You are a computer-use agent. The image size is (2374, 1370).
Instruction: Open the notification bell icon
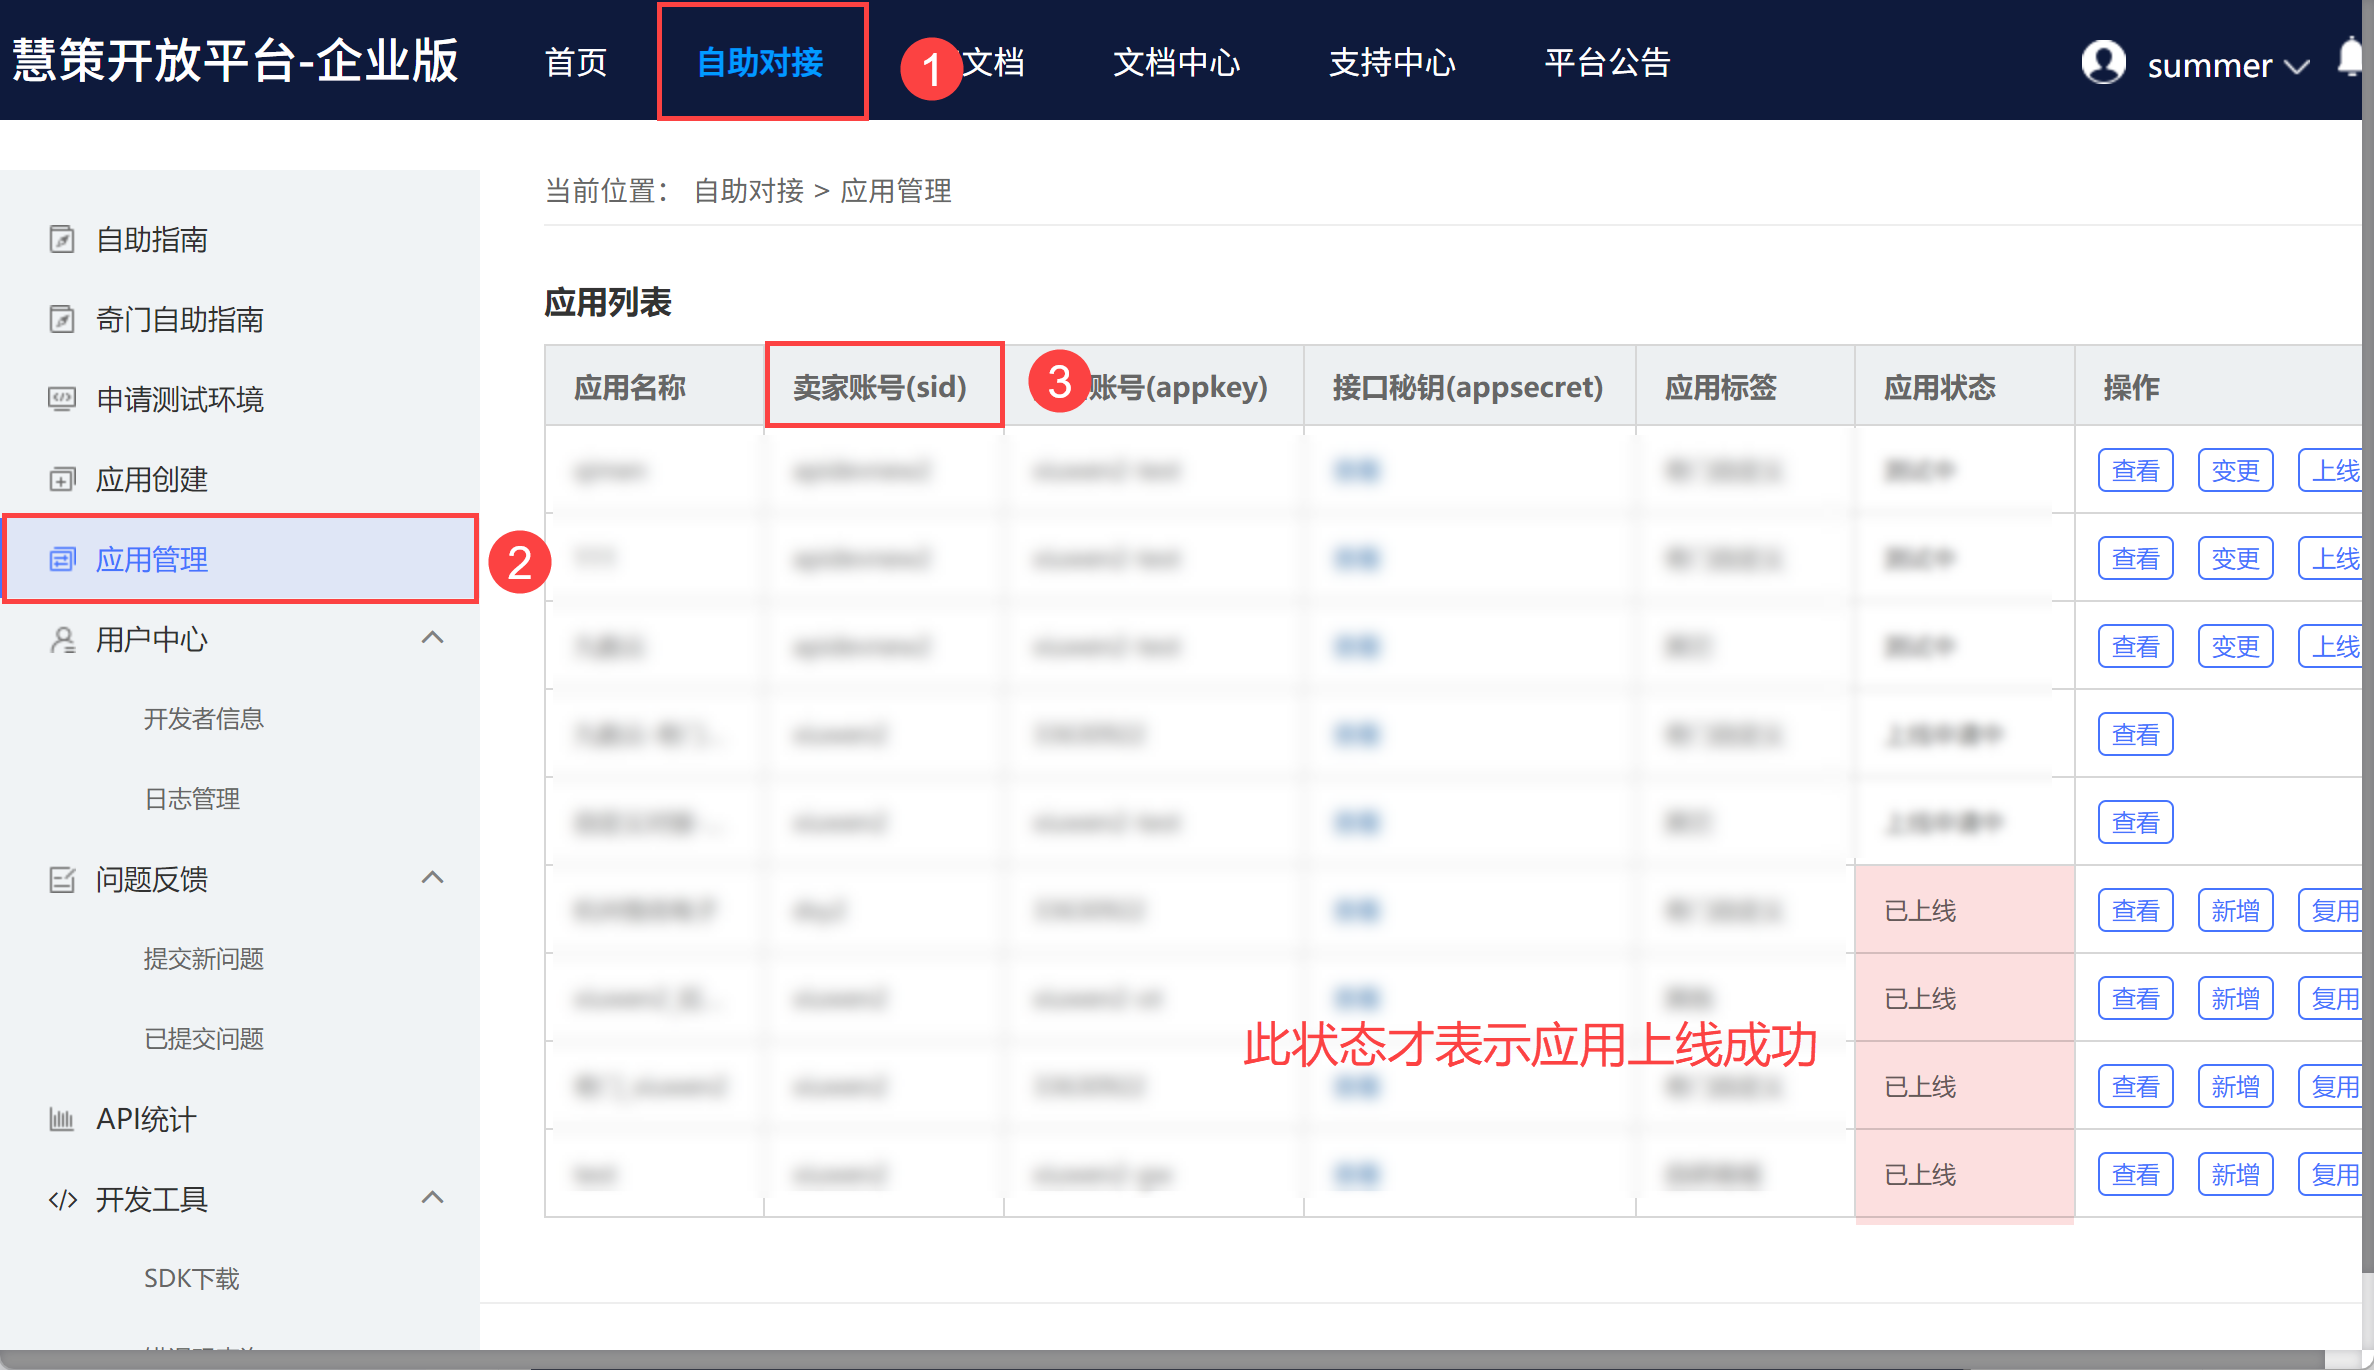coord(2351,57)
